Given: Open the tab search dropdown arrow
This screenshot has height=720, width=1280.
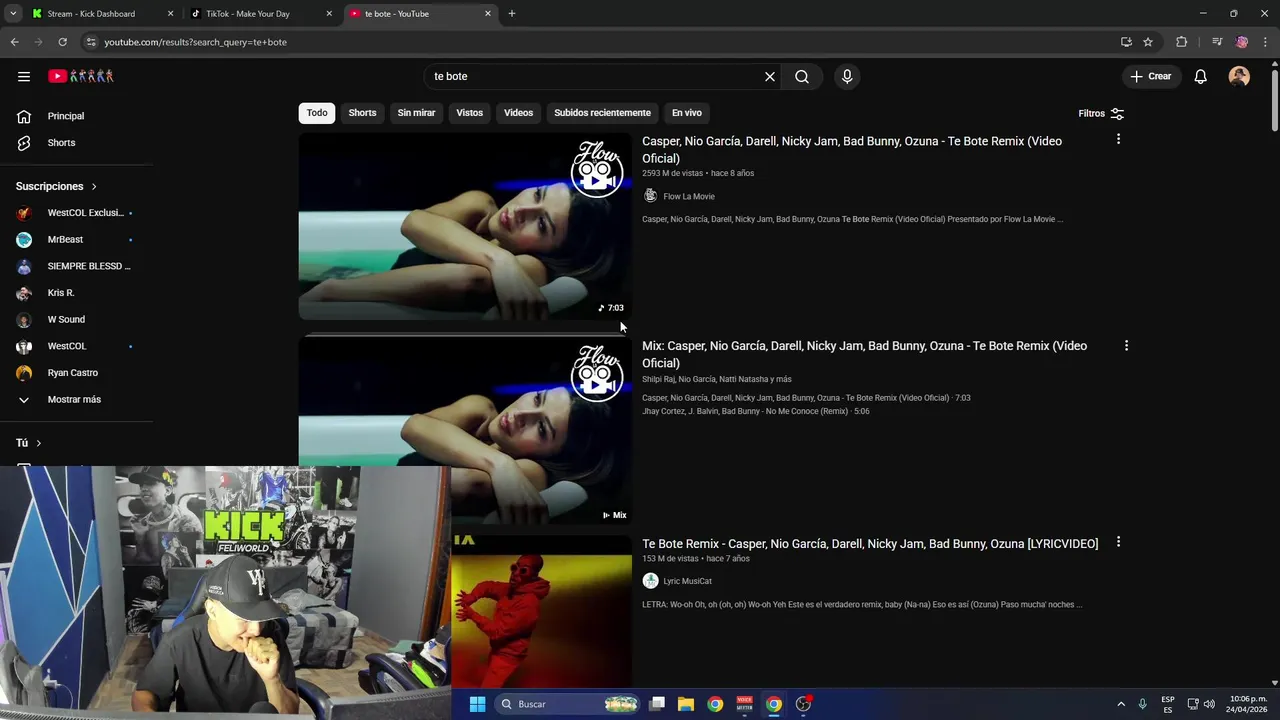Looking at the screenshot, I should coord(13,14).
